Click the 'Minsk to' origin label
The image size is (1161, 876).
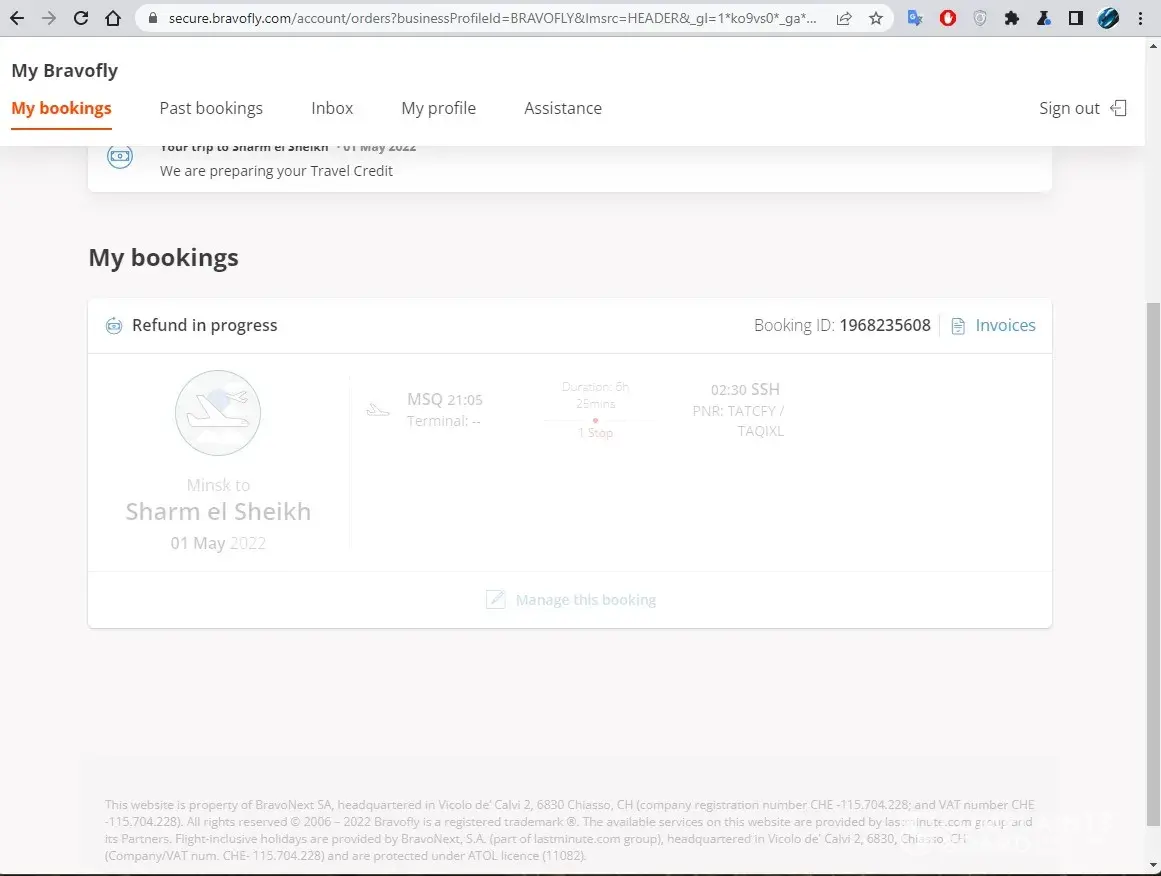[x=218, y=485]
